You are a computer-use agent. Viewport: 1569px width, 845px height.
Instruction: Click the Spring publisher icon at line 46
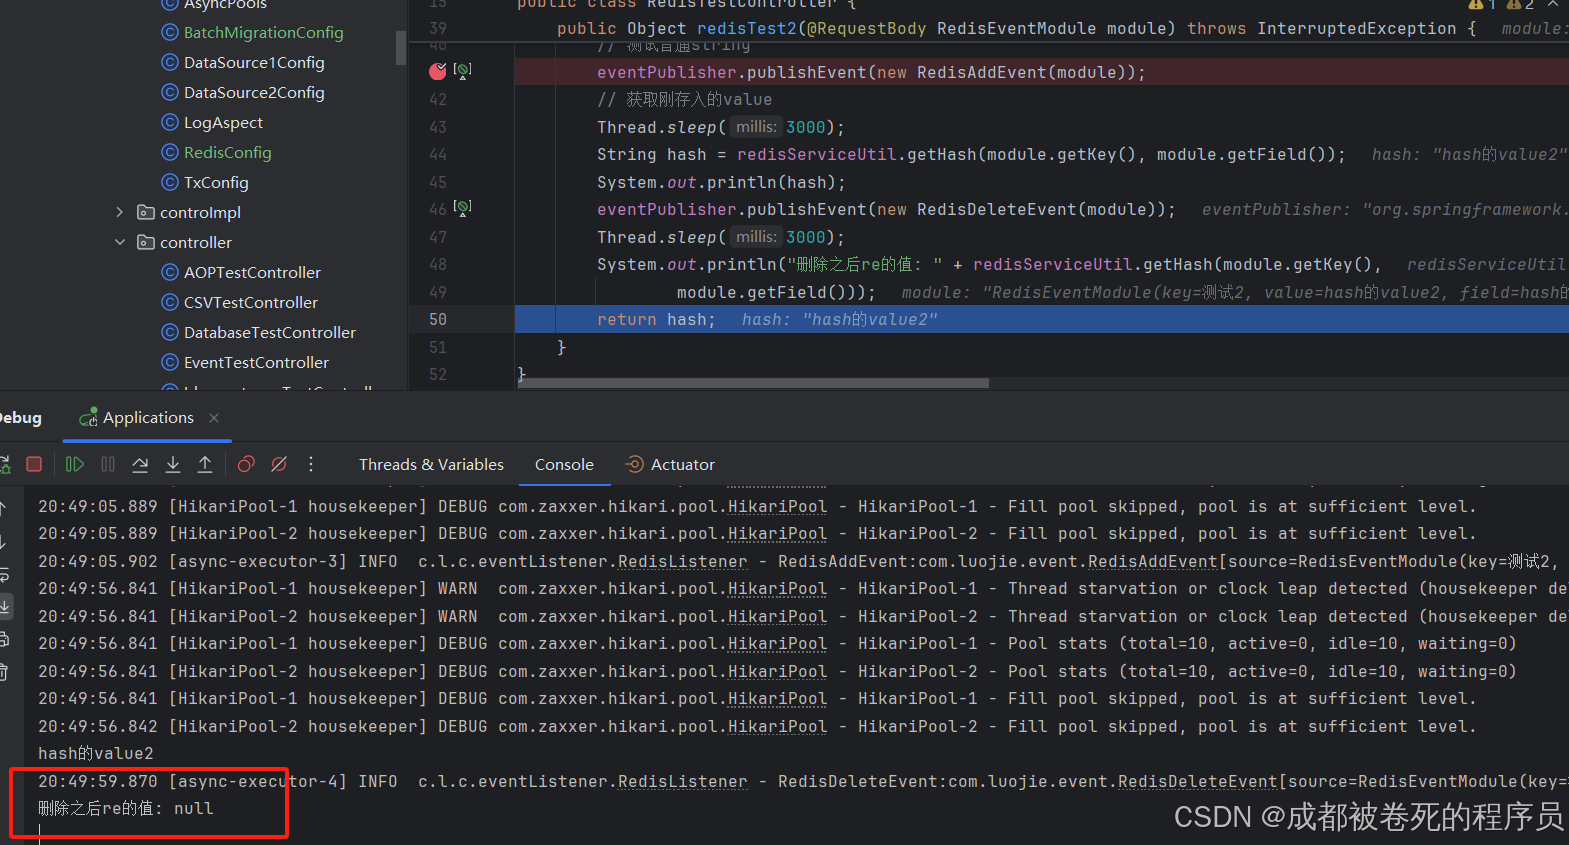462,207
